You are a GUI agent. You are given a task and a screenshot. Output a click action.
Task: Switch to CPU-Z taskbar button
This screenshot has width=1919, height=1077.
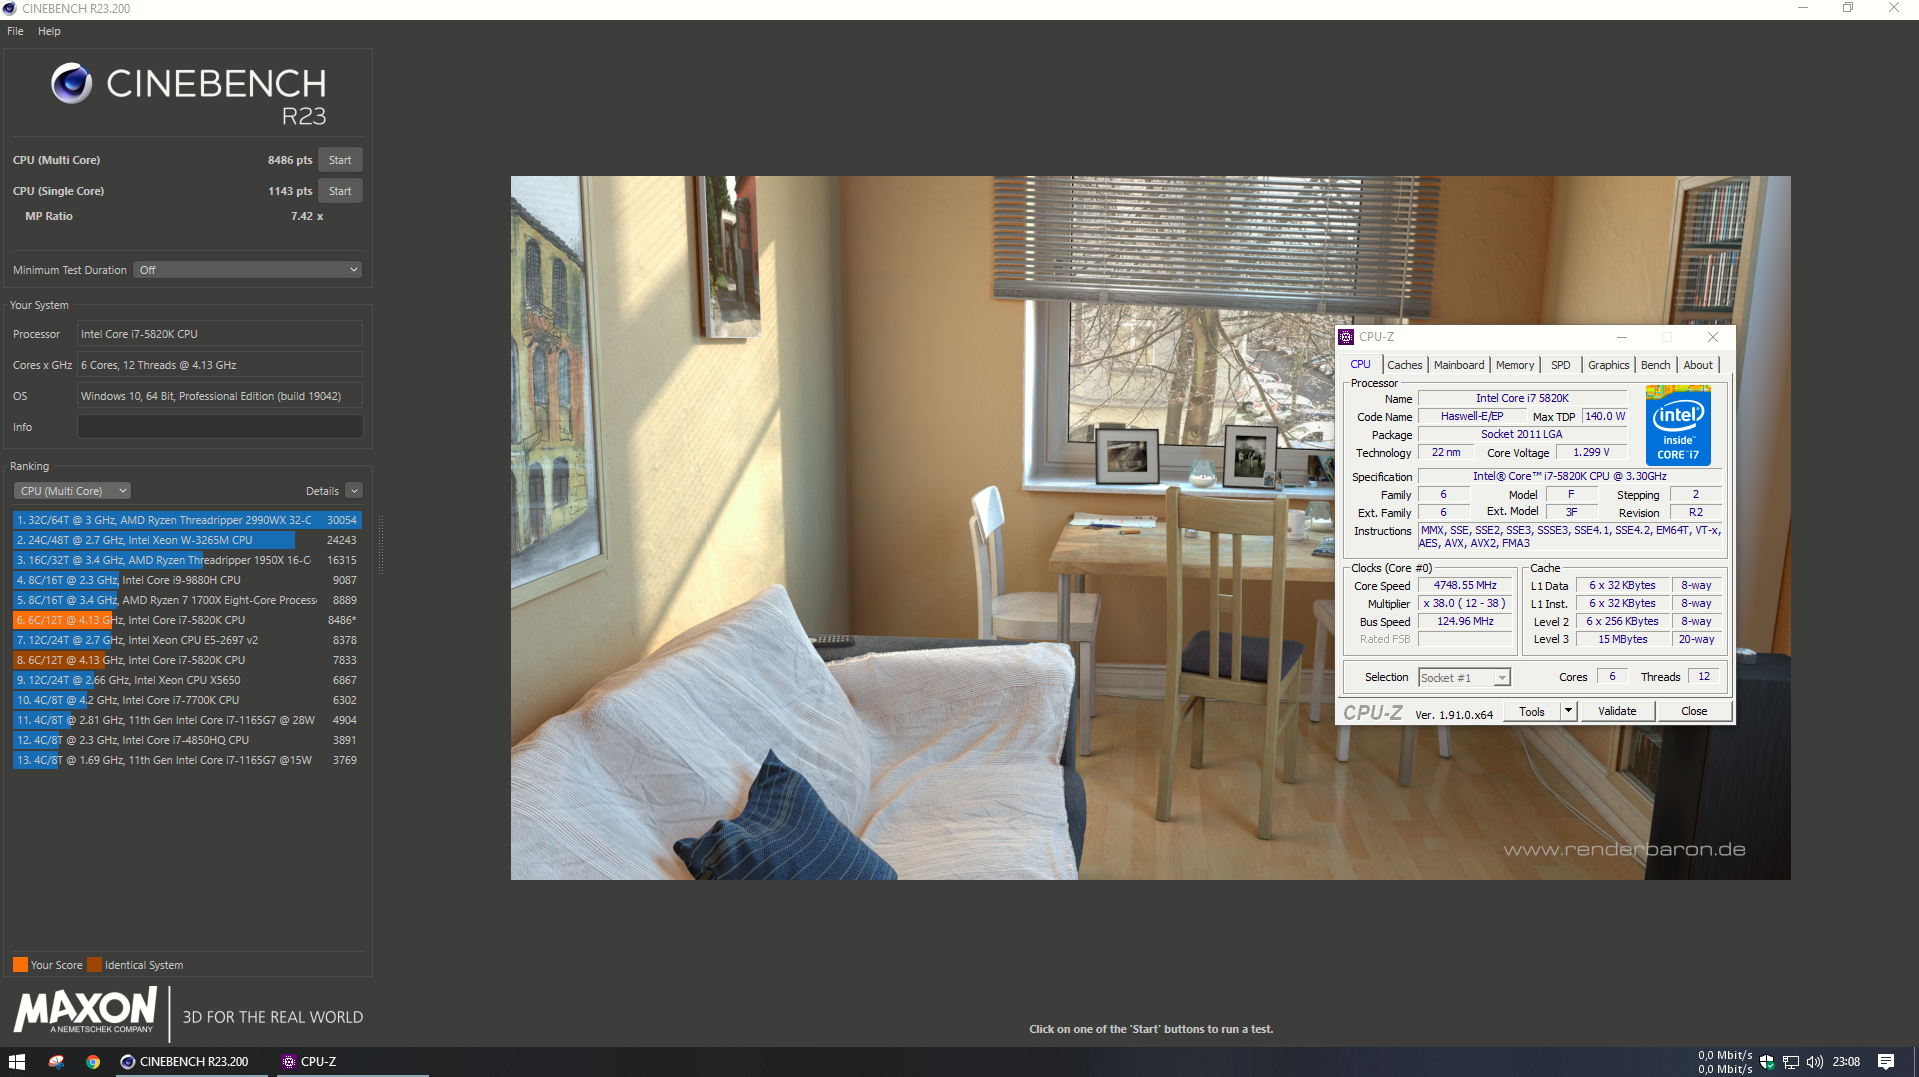350,1062
